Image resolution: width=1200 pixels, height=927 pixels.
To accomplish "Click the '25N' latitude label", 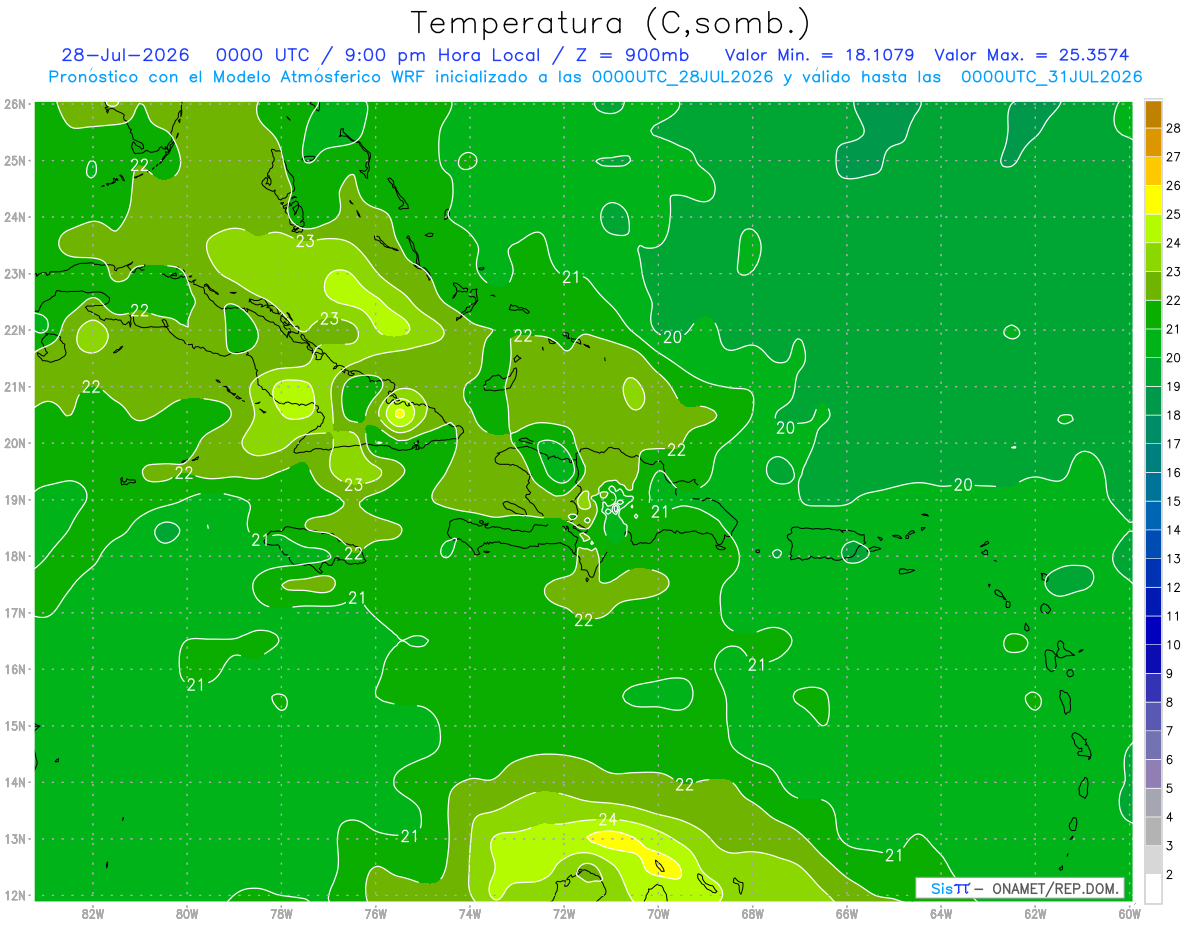I will [14, 160].
